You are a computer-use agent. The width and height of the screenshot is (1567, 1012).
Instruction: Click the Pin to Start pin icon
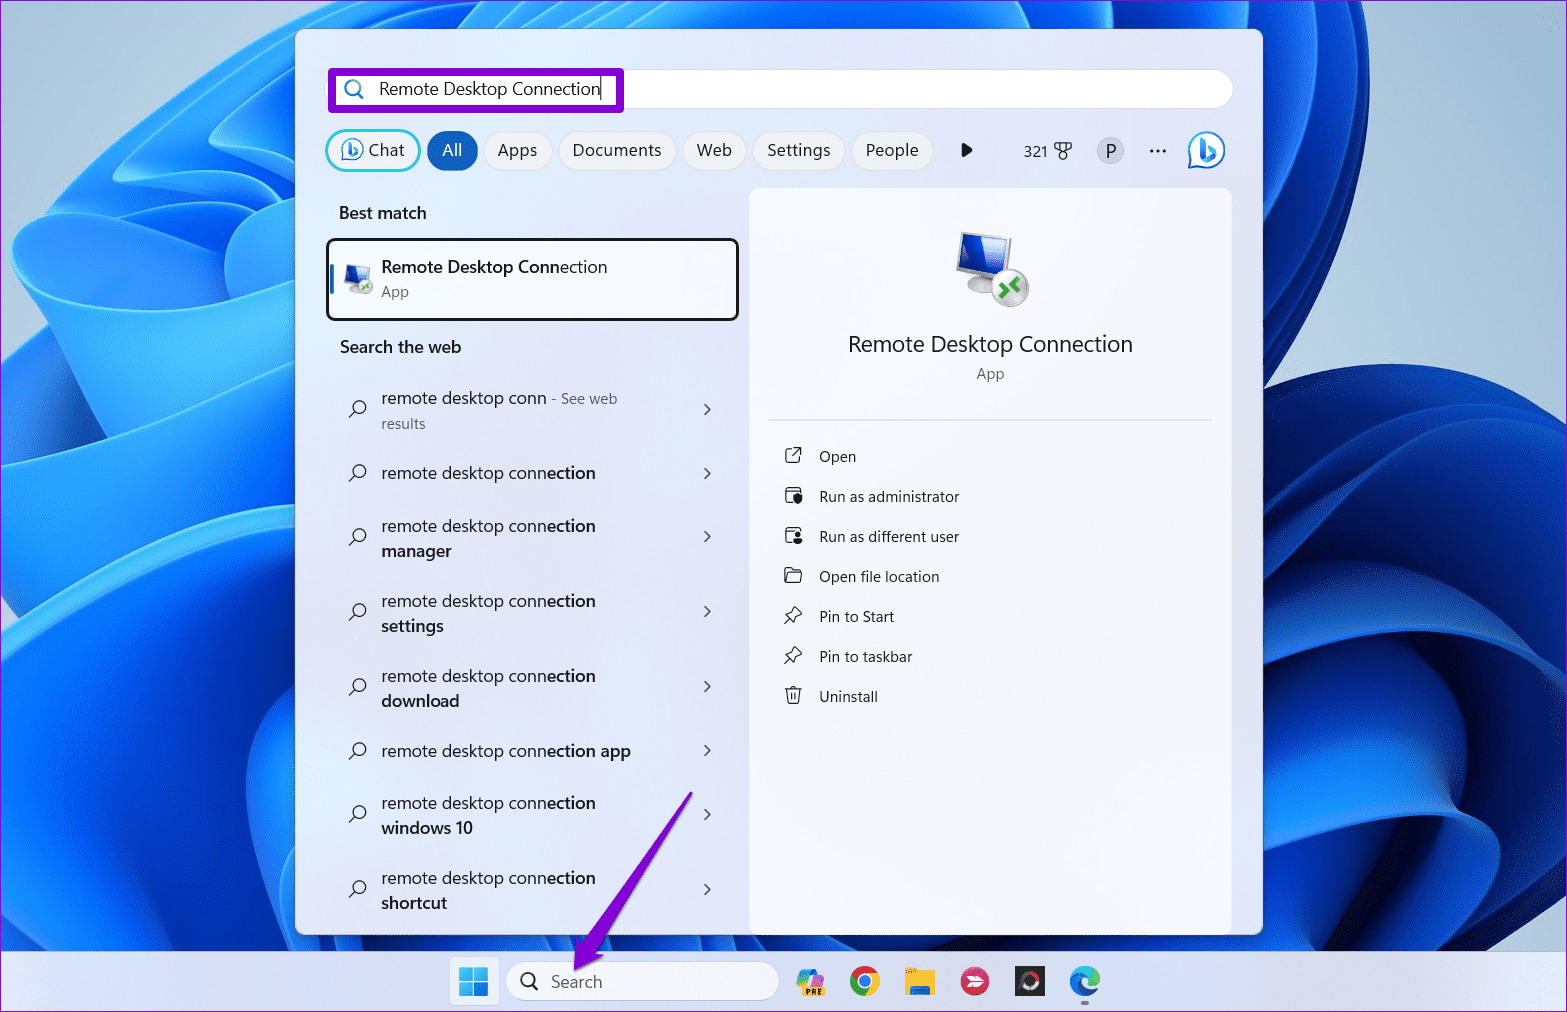(793, 616)
